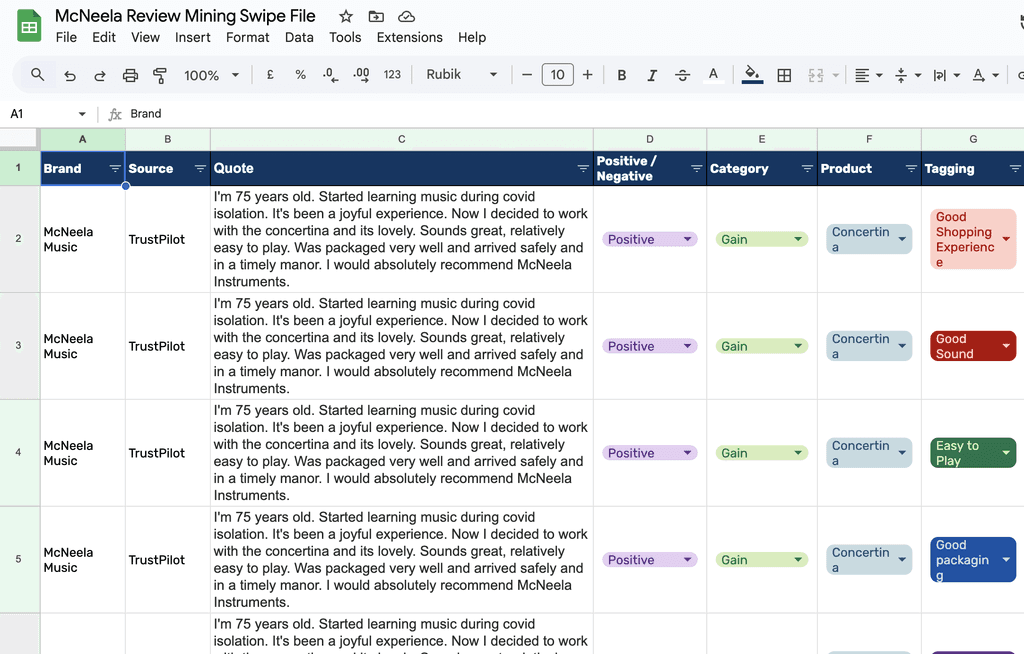Open the Help menu
The height and width of the screenshot is (654, 1024).
click(472, 37)
